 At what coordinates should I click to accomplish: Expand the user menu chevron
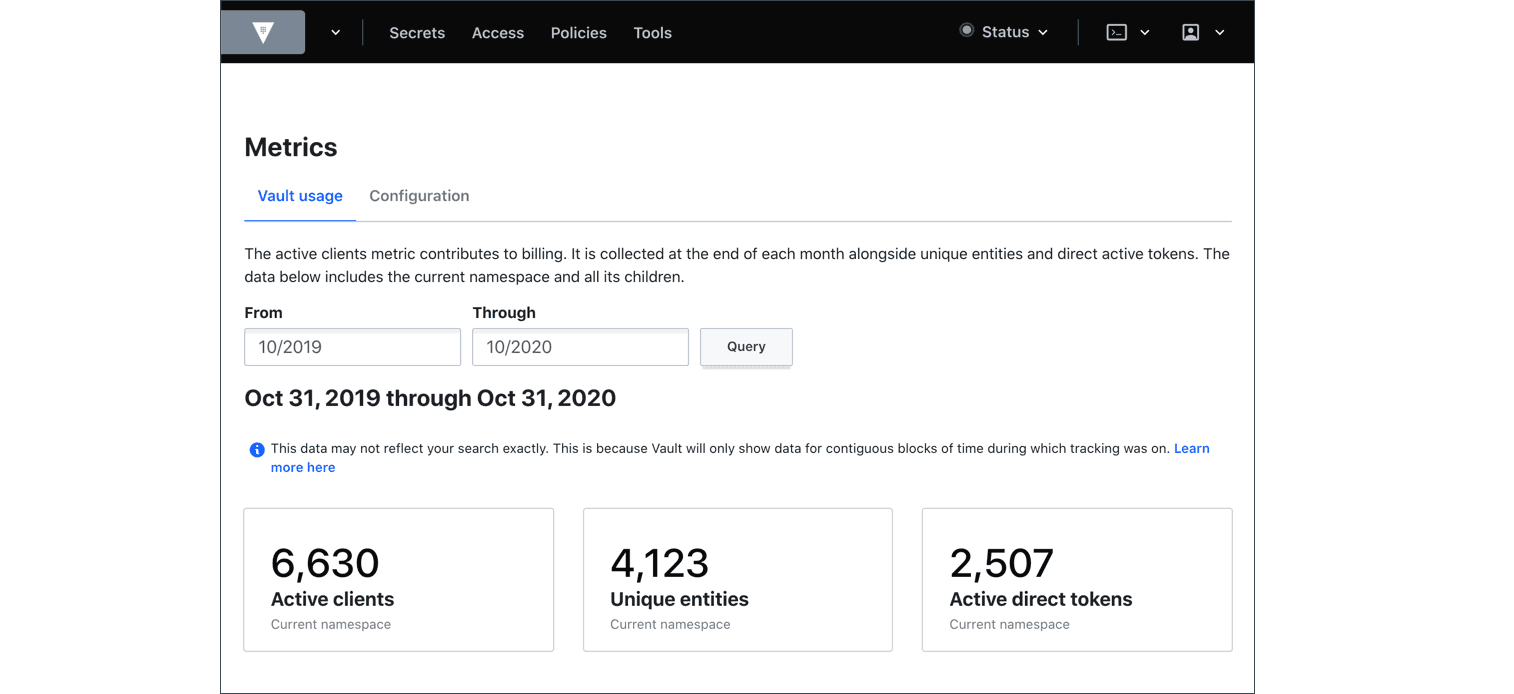click(1219, 31)
